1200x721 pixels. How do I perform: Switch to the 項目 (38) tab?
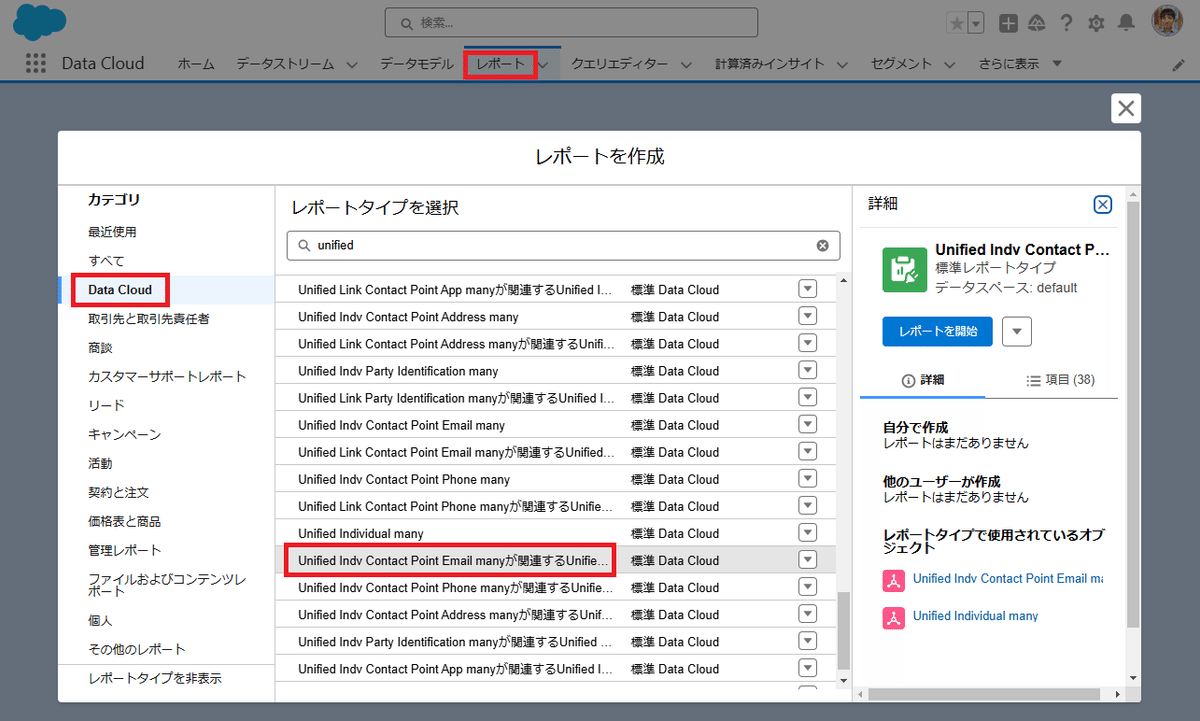(1060, 381)
